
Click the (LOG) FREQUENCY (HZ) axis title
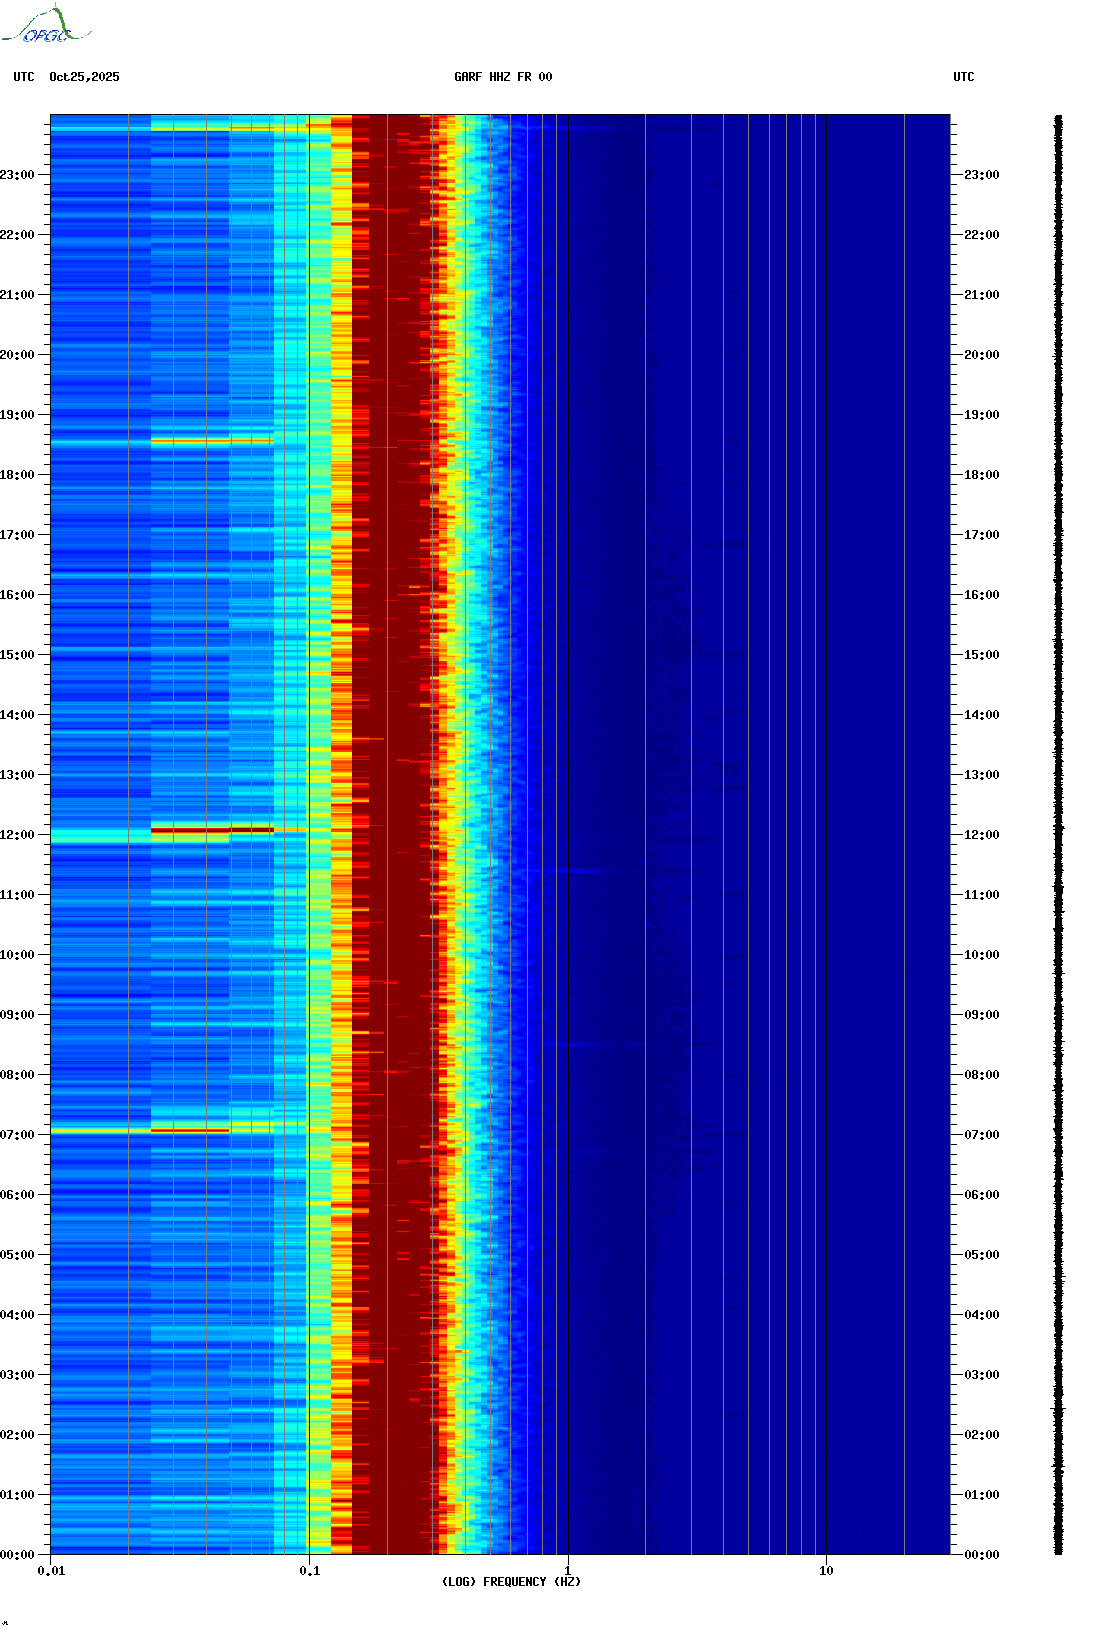tap(510, 1581)
